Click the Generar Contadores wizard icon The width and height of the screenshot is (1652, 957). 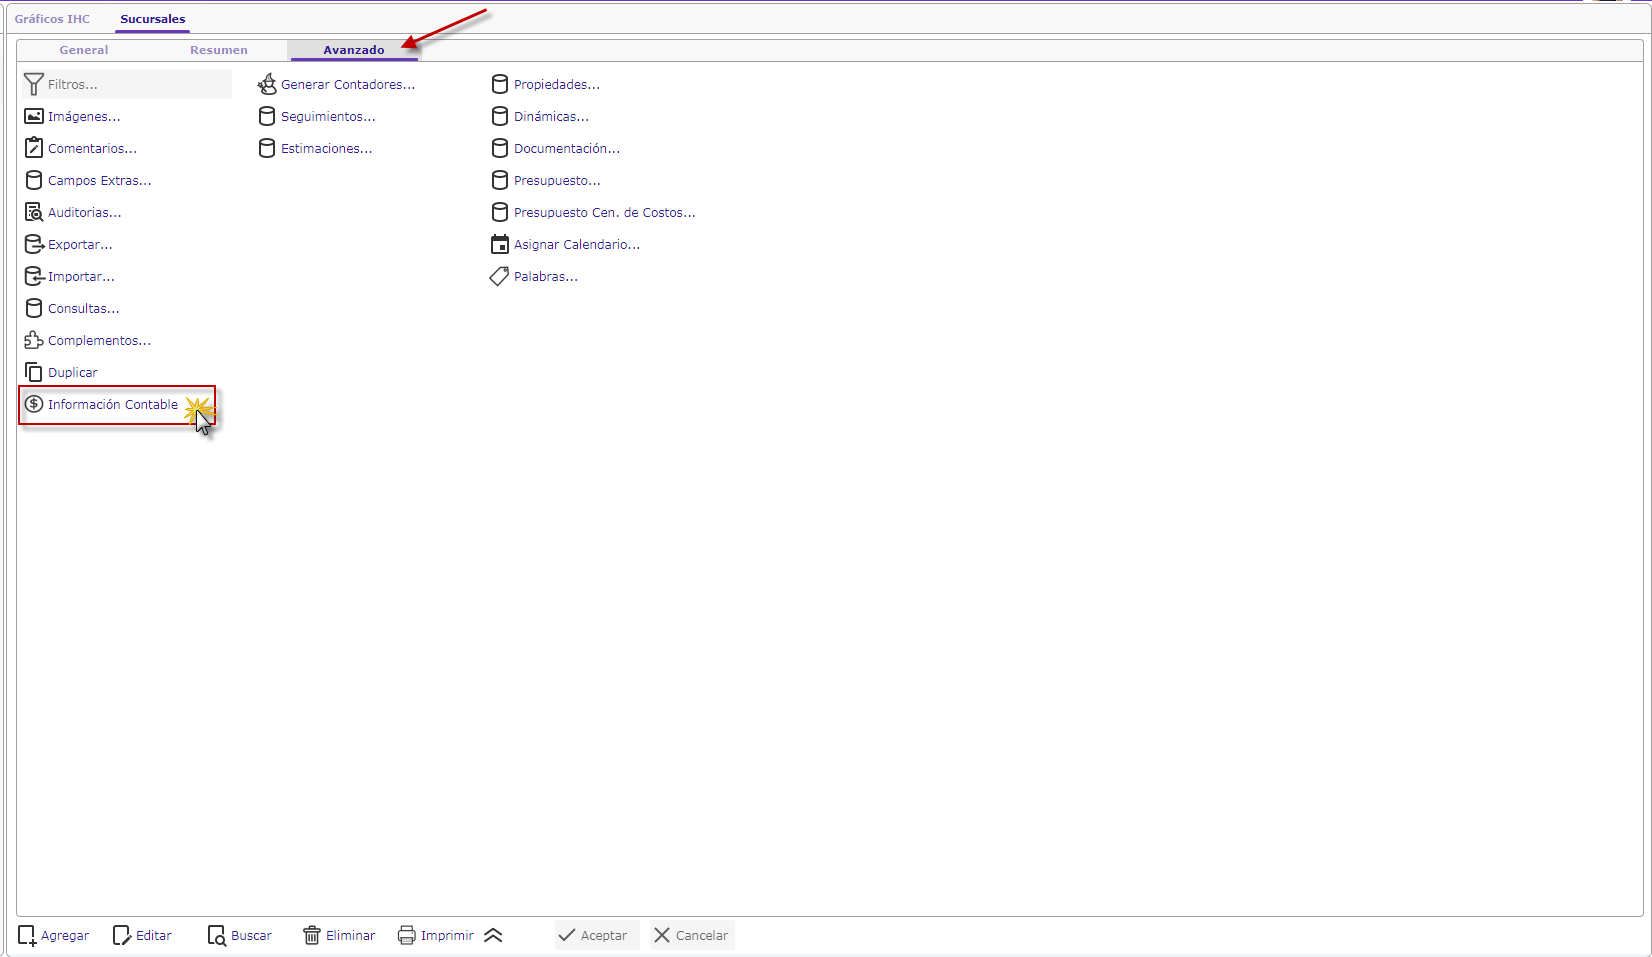coord(267,84)
